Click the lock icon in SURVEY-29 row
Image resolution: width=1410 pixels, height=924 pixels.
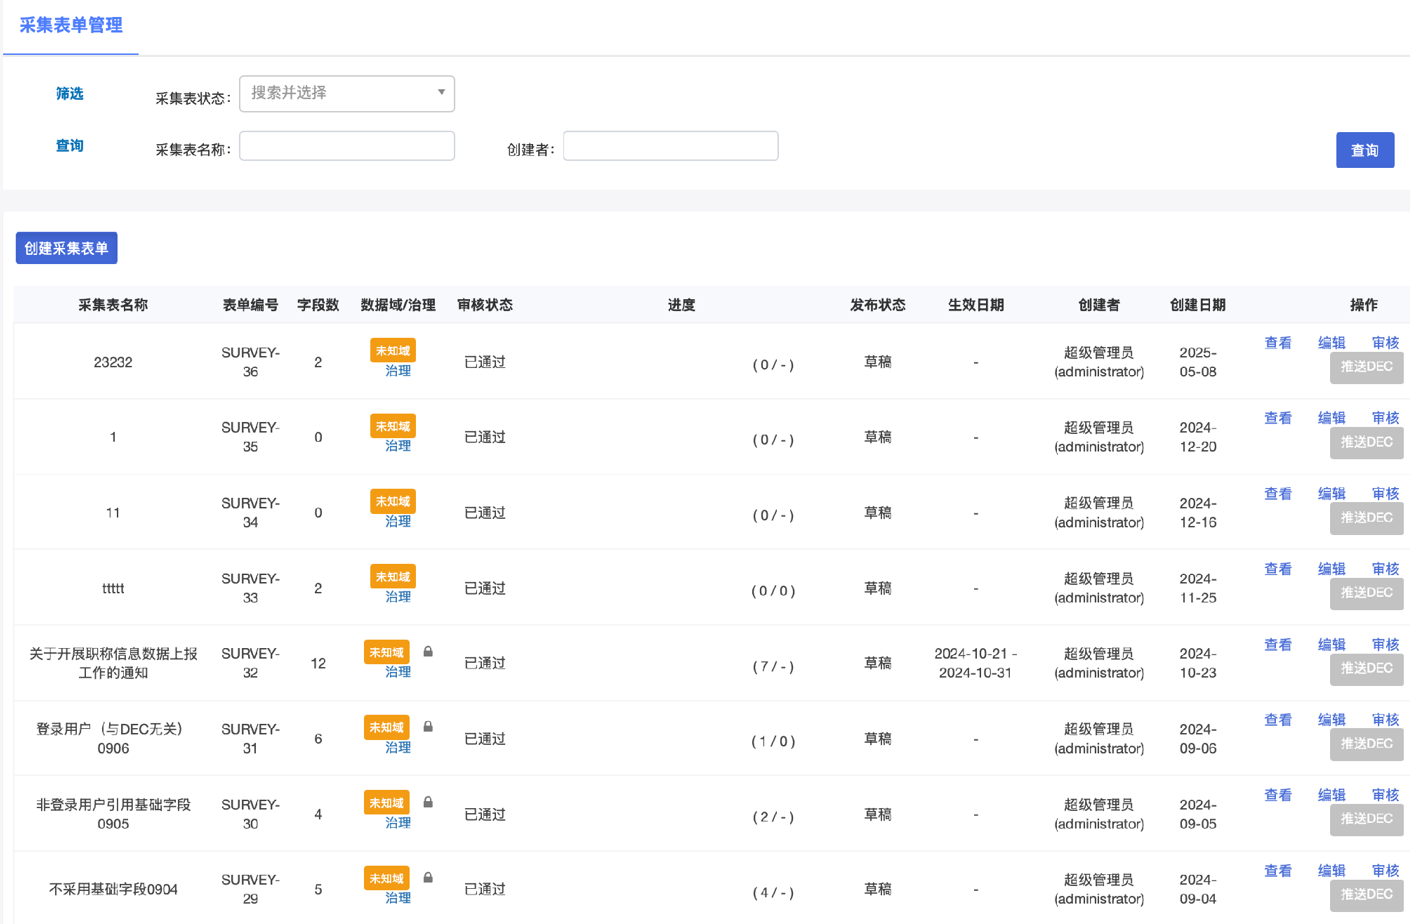[428, 878]
